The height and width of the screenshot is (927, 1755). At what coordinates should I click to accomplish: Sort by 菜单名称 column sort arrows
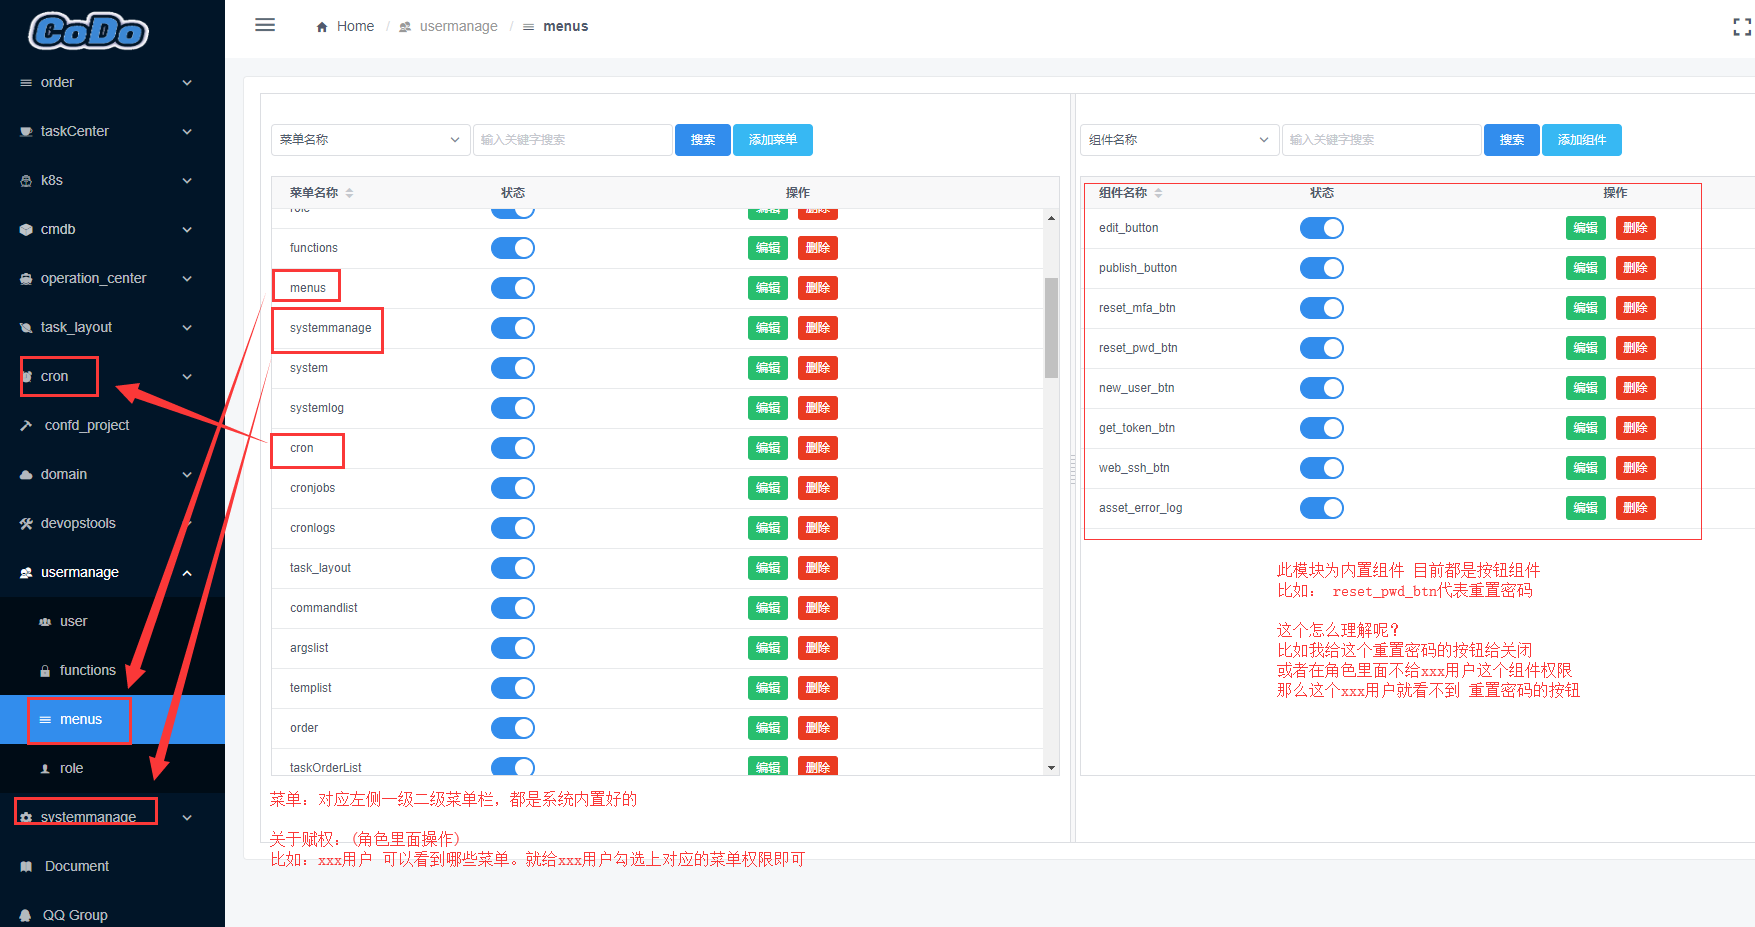click(x=349, y=193)
